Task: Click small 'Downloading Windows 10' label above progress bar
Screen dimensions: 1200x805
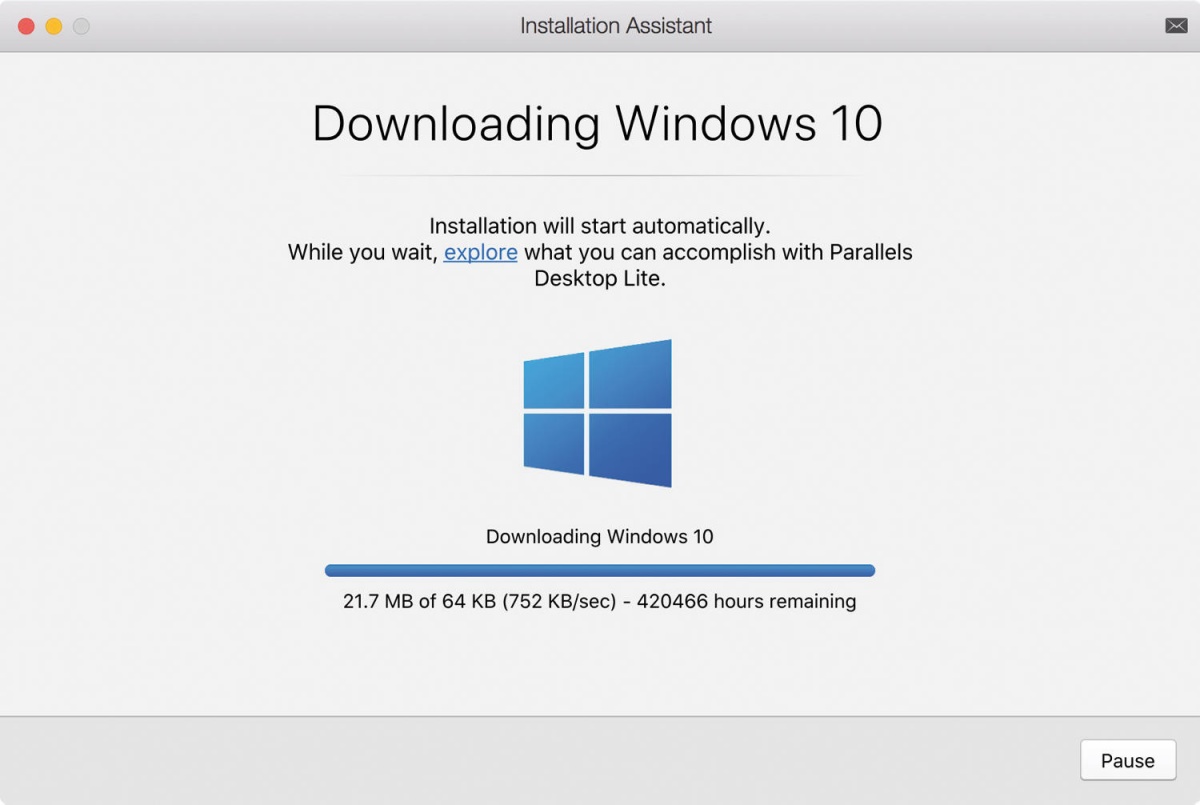Action: pos(600,537)
